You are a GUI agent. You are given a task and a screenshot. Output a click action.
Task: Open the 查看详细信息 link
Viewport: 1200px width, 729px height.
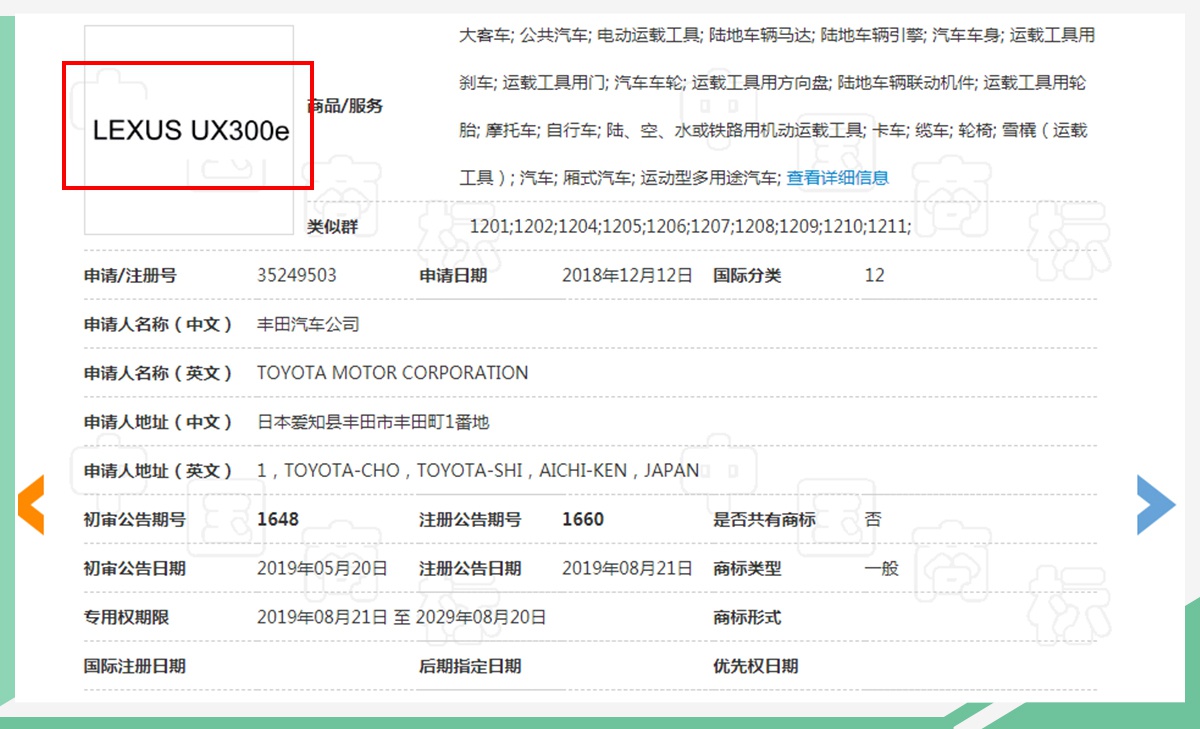click(837, 178)
